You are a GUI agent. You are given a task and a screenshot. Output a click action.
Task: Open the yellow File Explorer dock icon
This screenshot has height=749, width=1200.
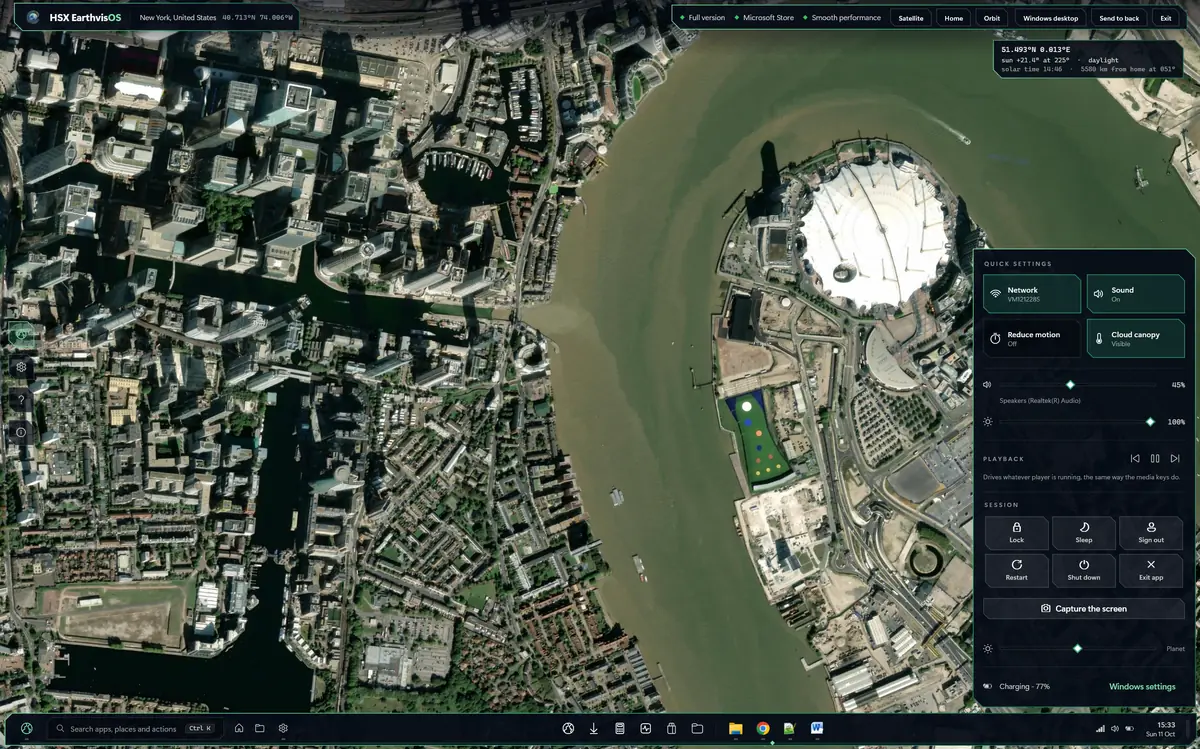click(x=736, y=728)
